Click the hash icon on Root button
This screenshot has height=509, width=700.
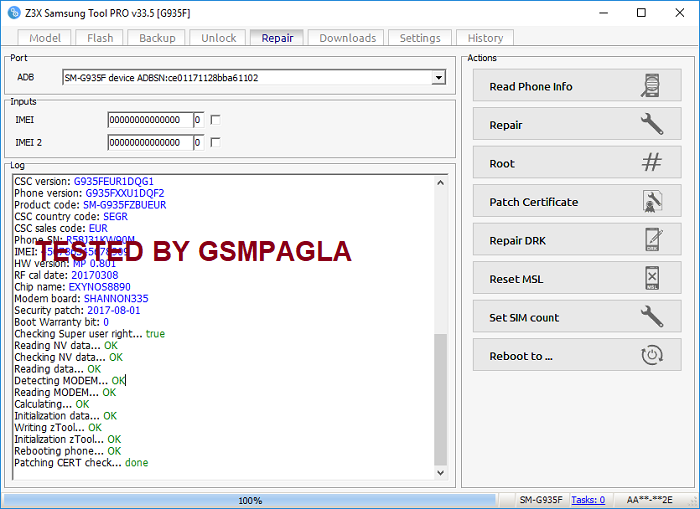tap(652, 162)
